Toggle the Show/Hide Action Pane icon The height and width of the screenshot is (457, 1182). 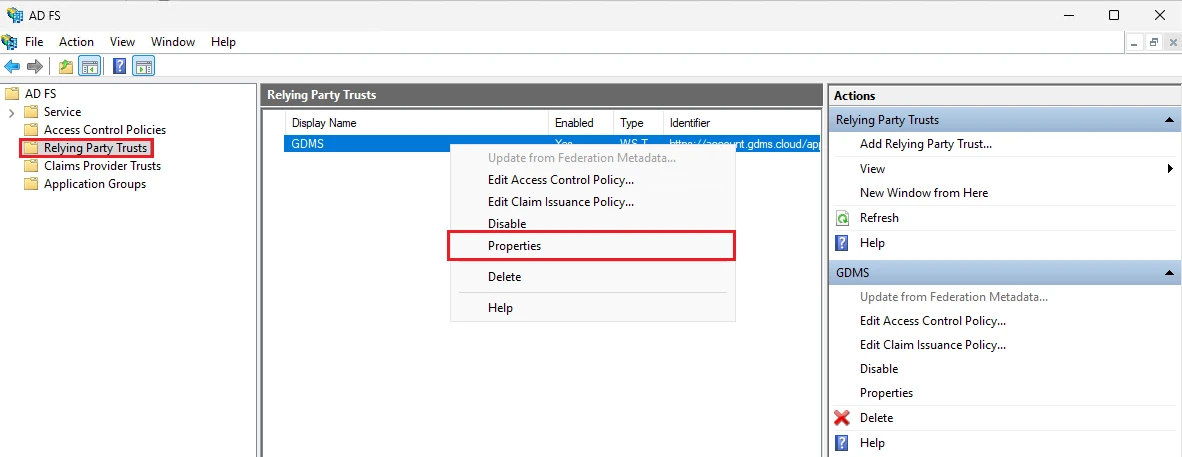(143, 66)
